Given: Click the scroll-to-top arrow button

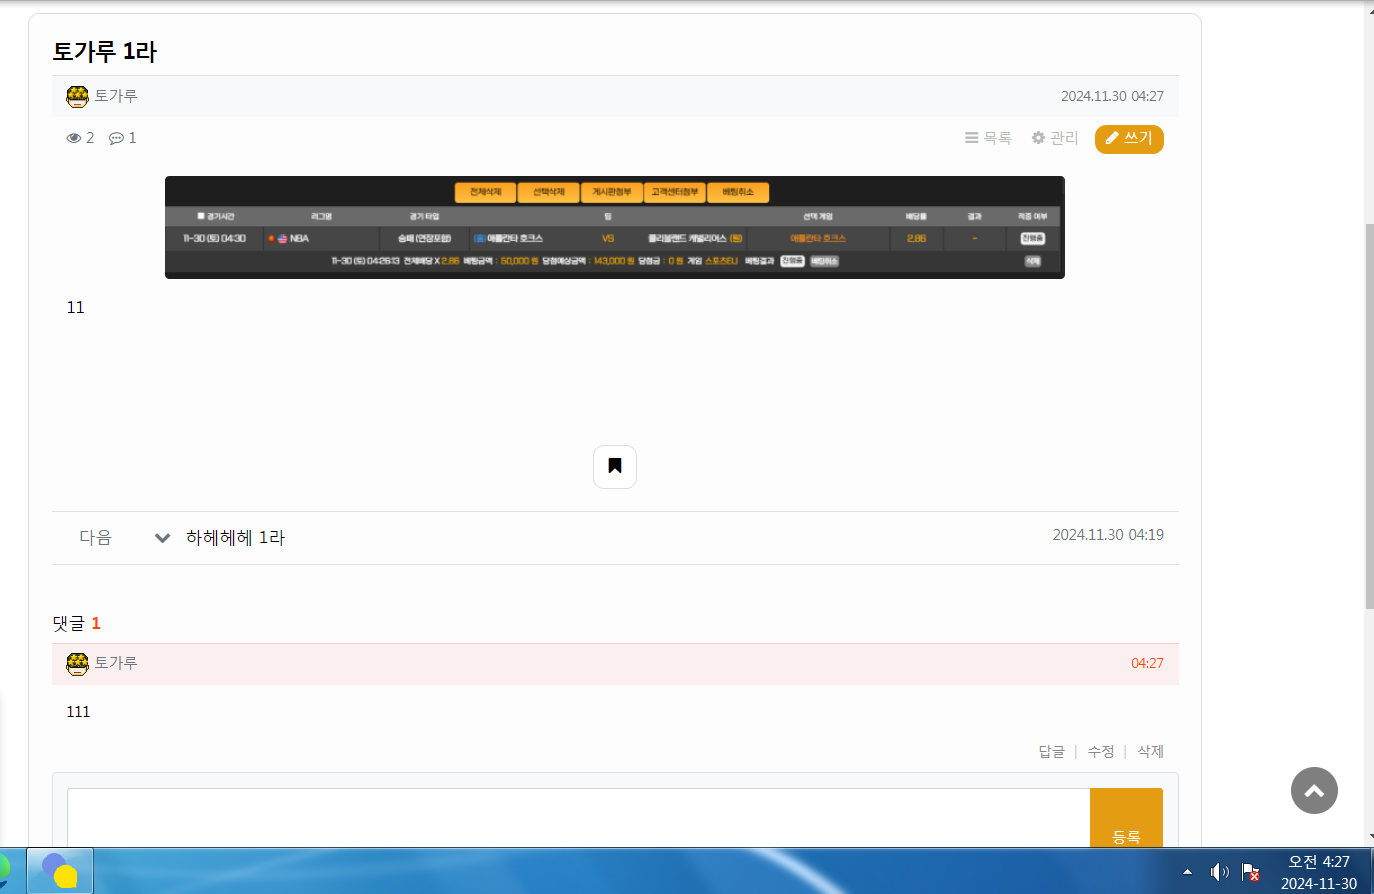Looking at the screenshot, I should coord(1314,790).
